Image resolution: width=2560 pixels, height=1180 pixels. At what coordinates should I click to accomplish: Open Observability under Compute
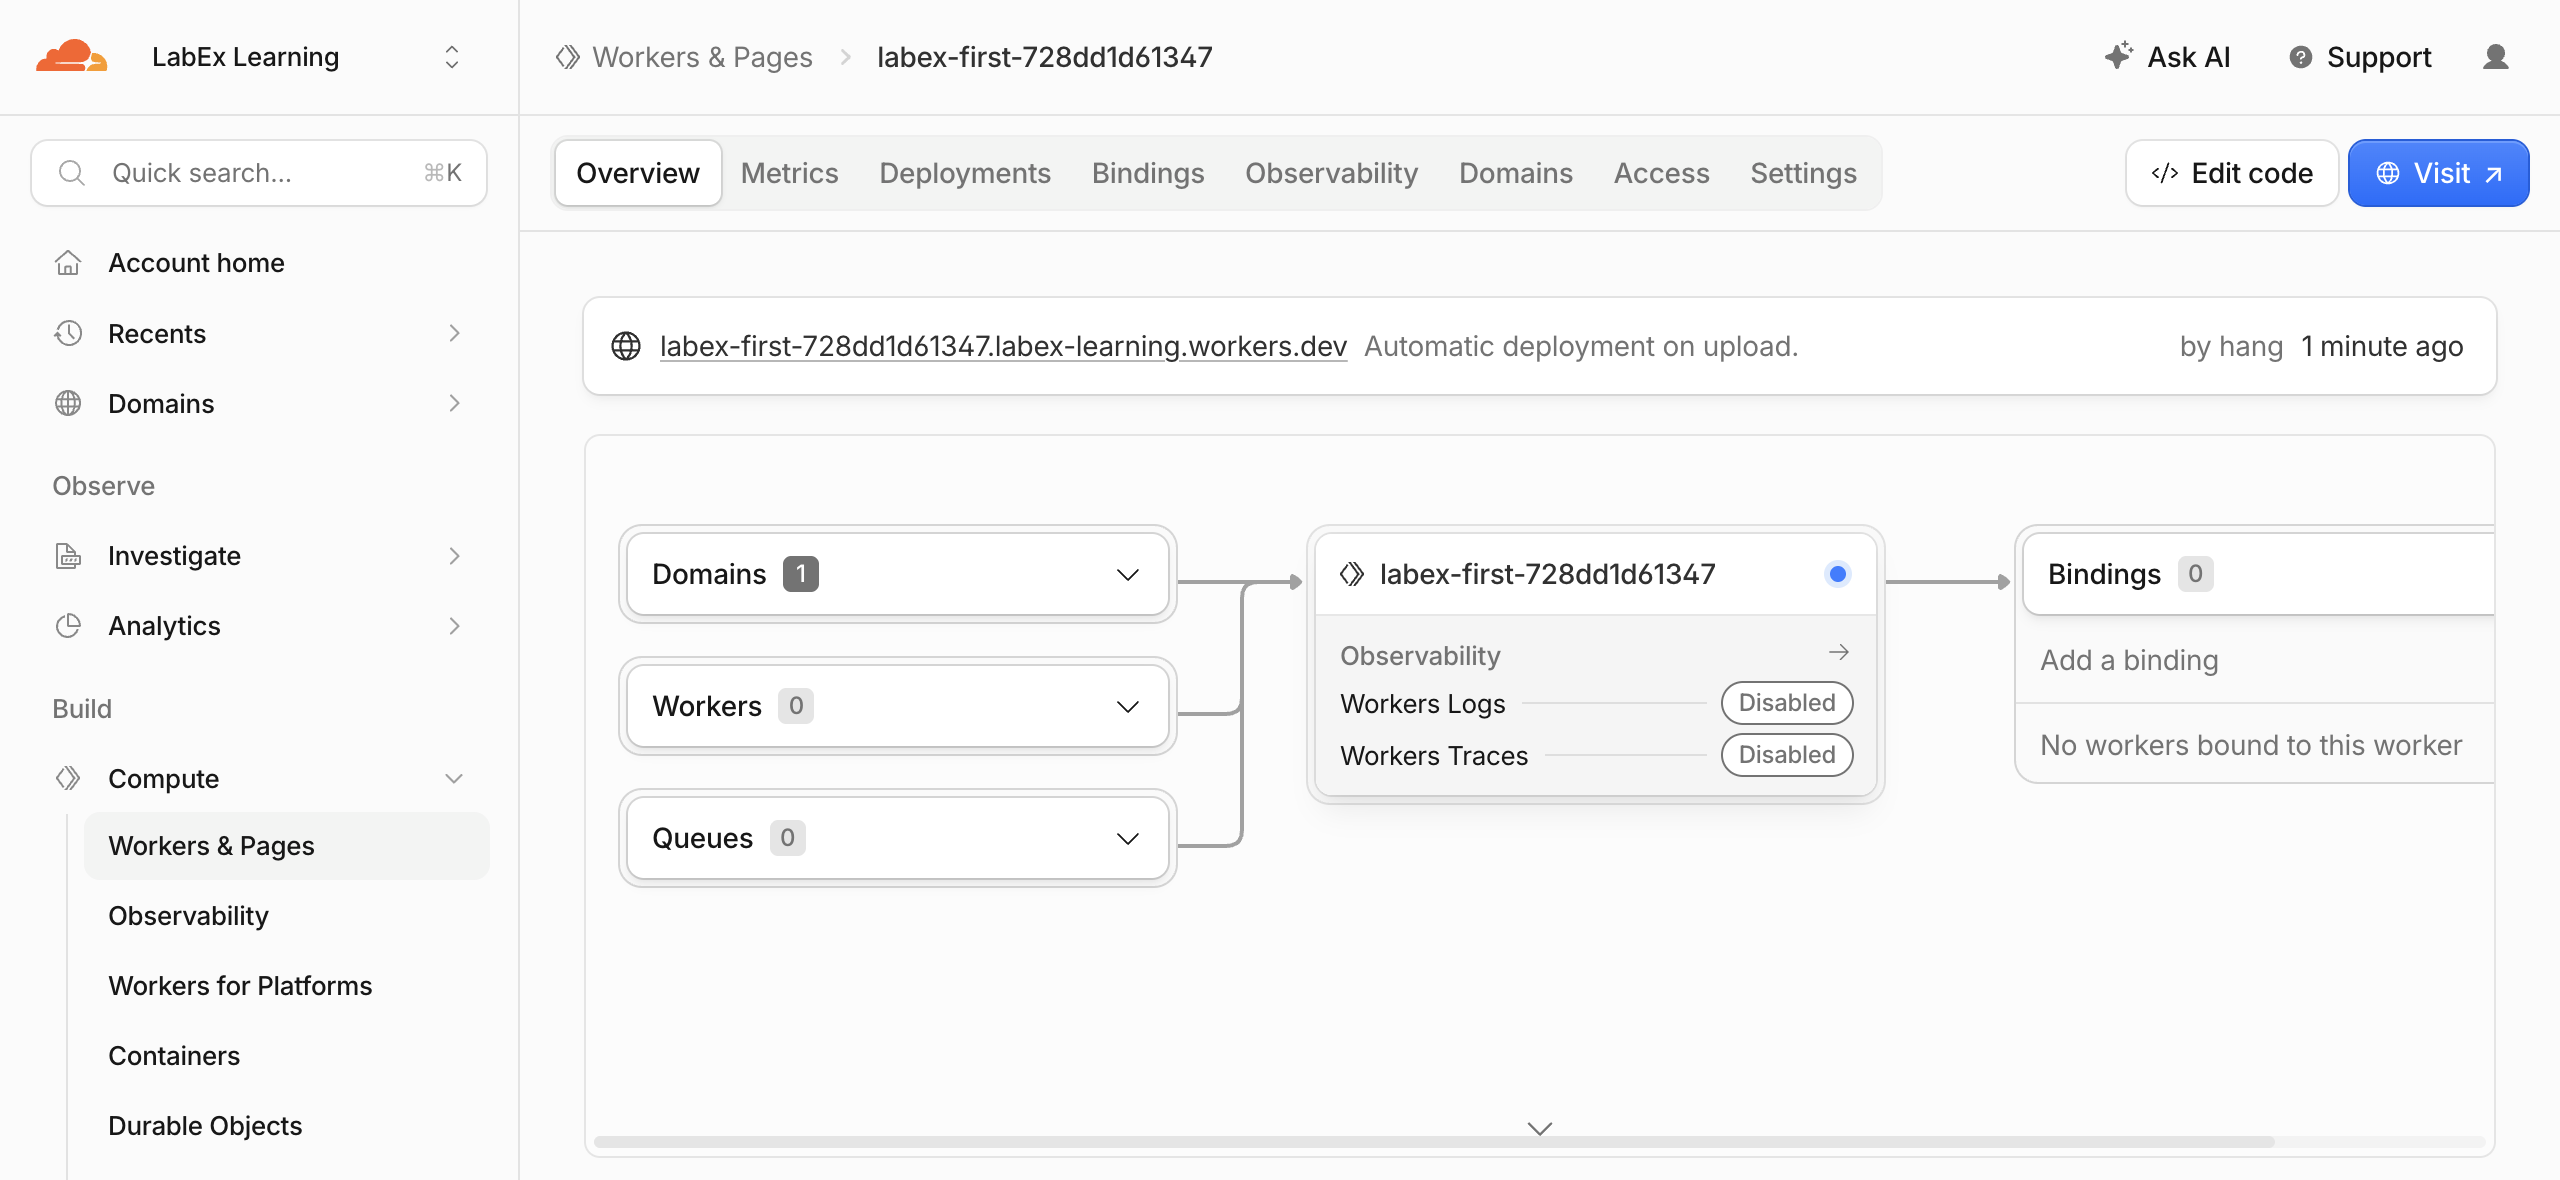[188, 916]
